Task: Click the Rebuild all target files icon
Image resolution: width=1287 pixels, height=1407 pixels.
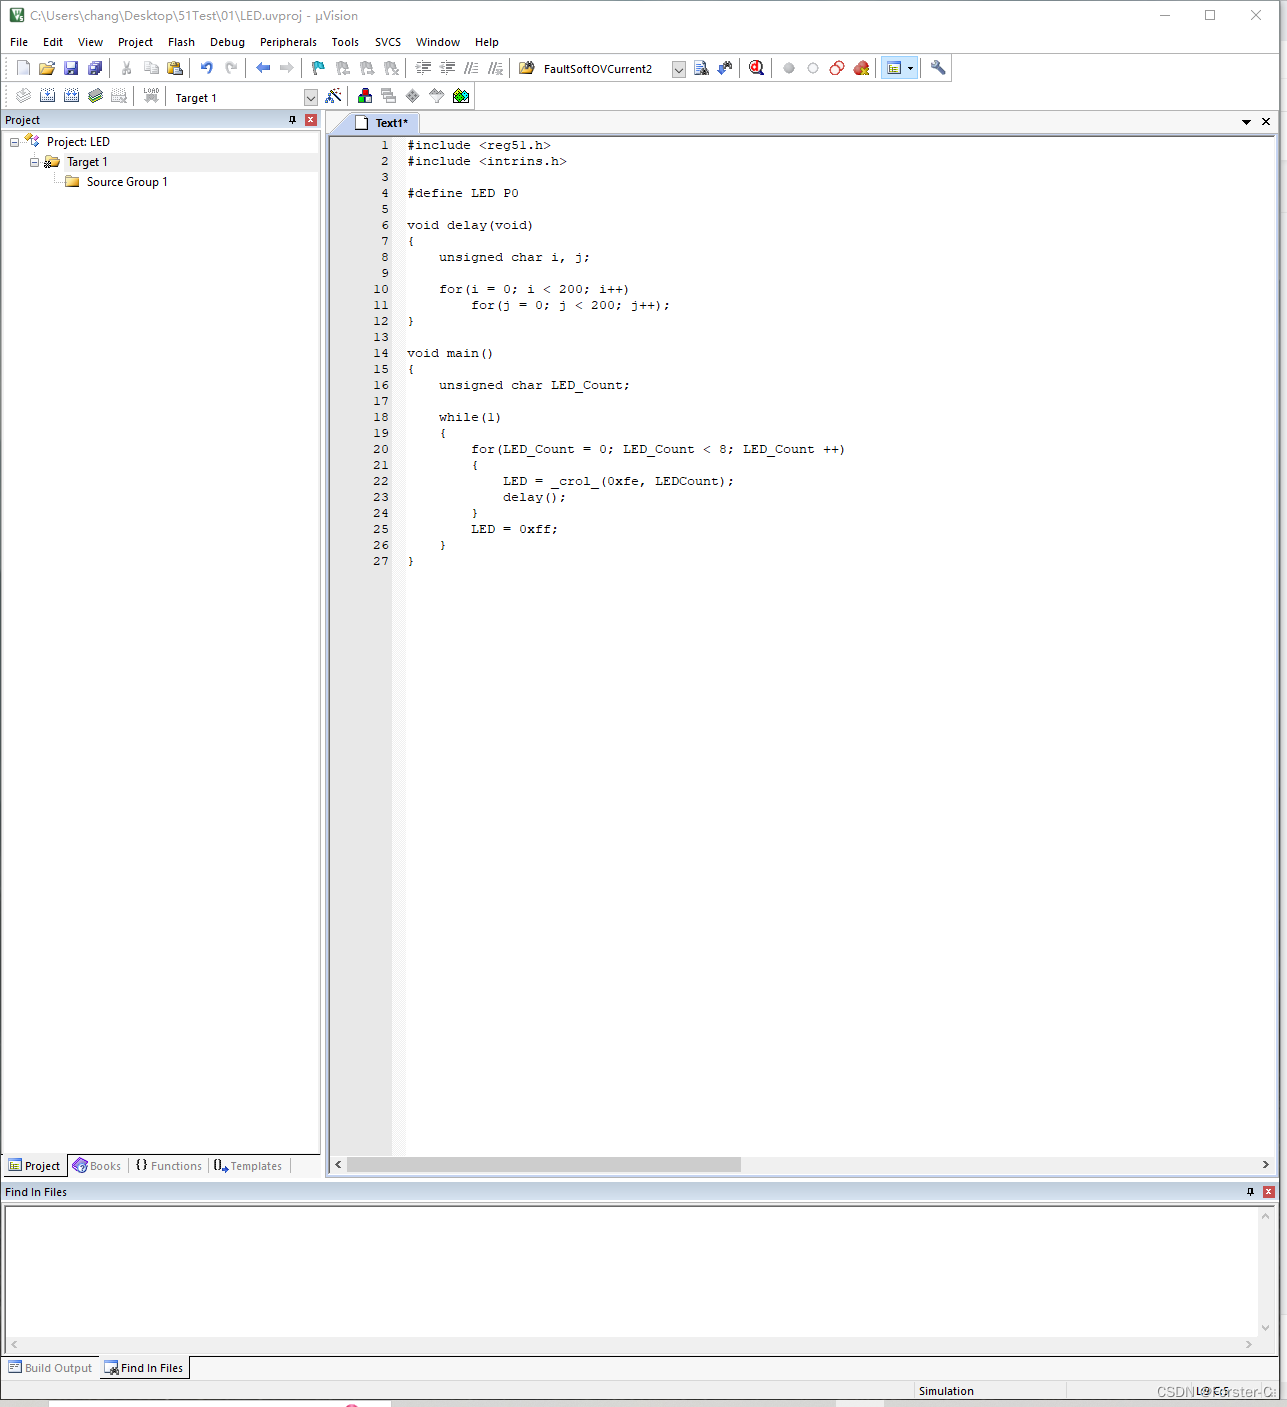Action: tap(71, 96)
